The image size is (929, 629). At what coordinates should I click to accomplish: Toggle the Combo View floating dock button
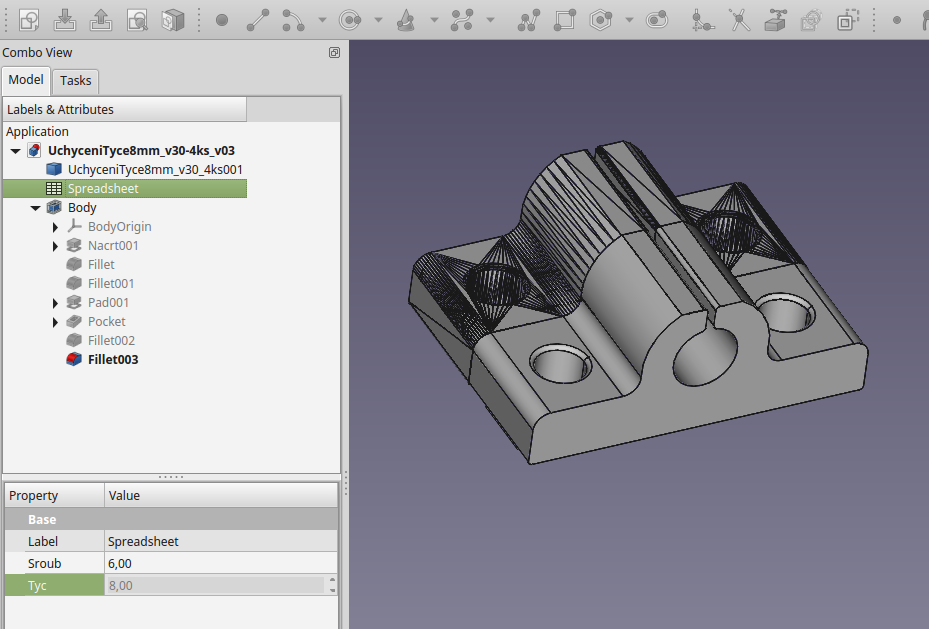pyautogui.click(x=335, y=53)
